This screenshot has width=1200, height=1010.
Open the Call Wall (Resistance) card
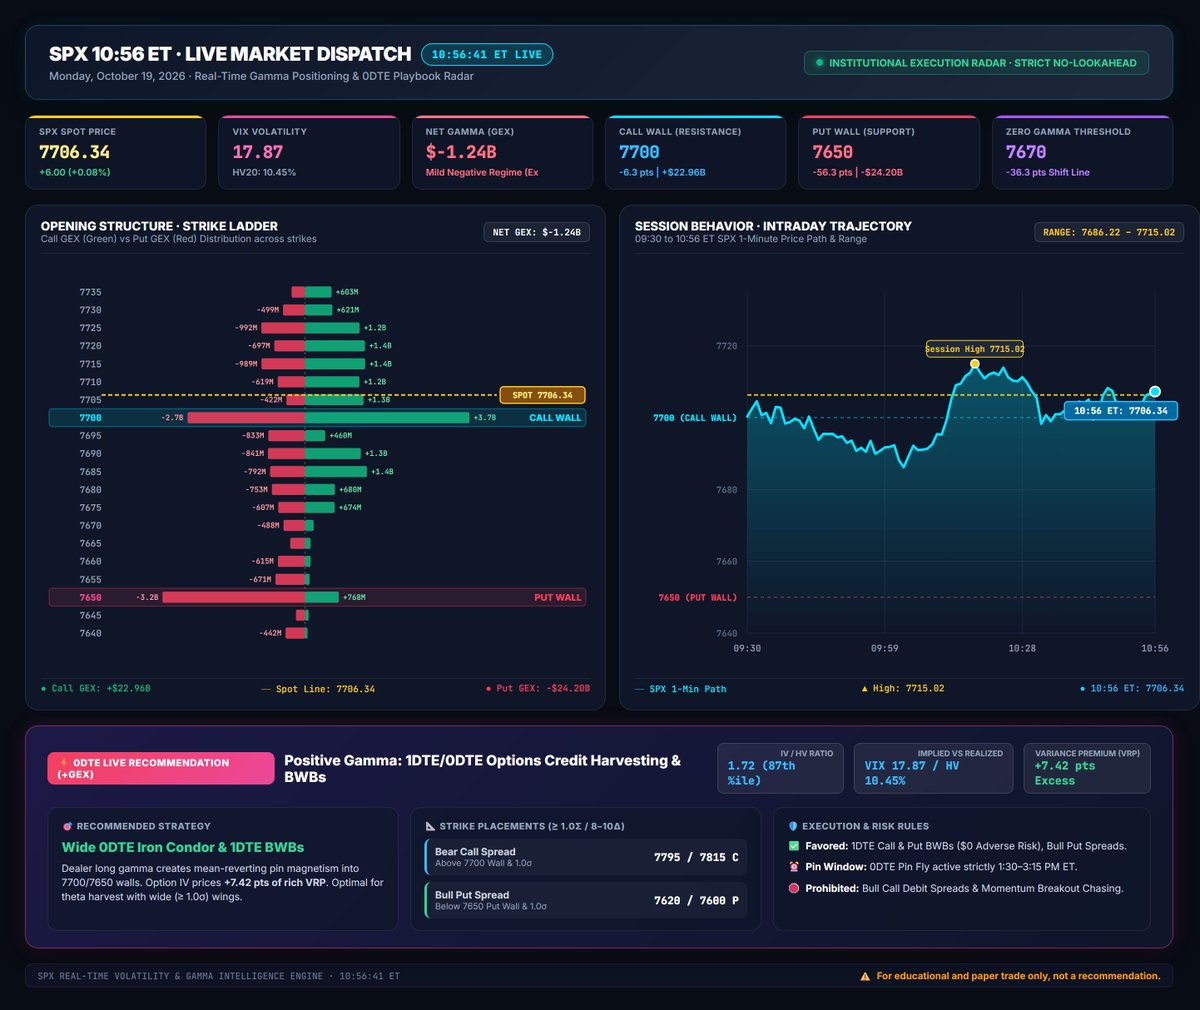tap(696, 152)
